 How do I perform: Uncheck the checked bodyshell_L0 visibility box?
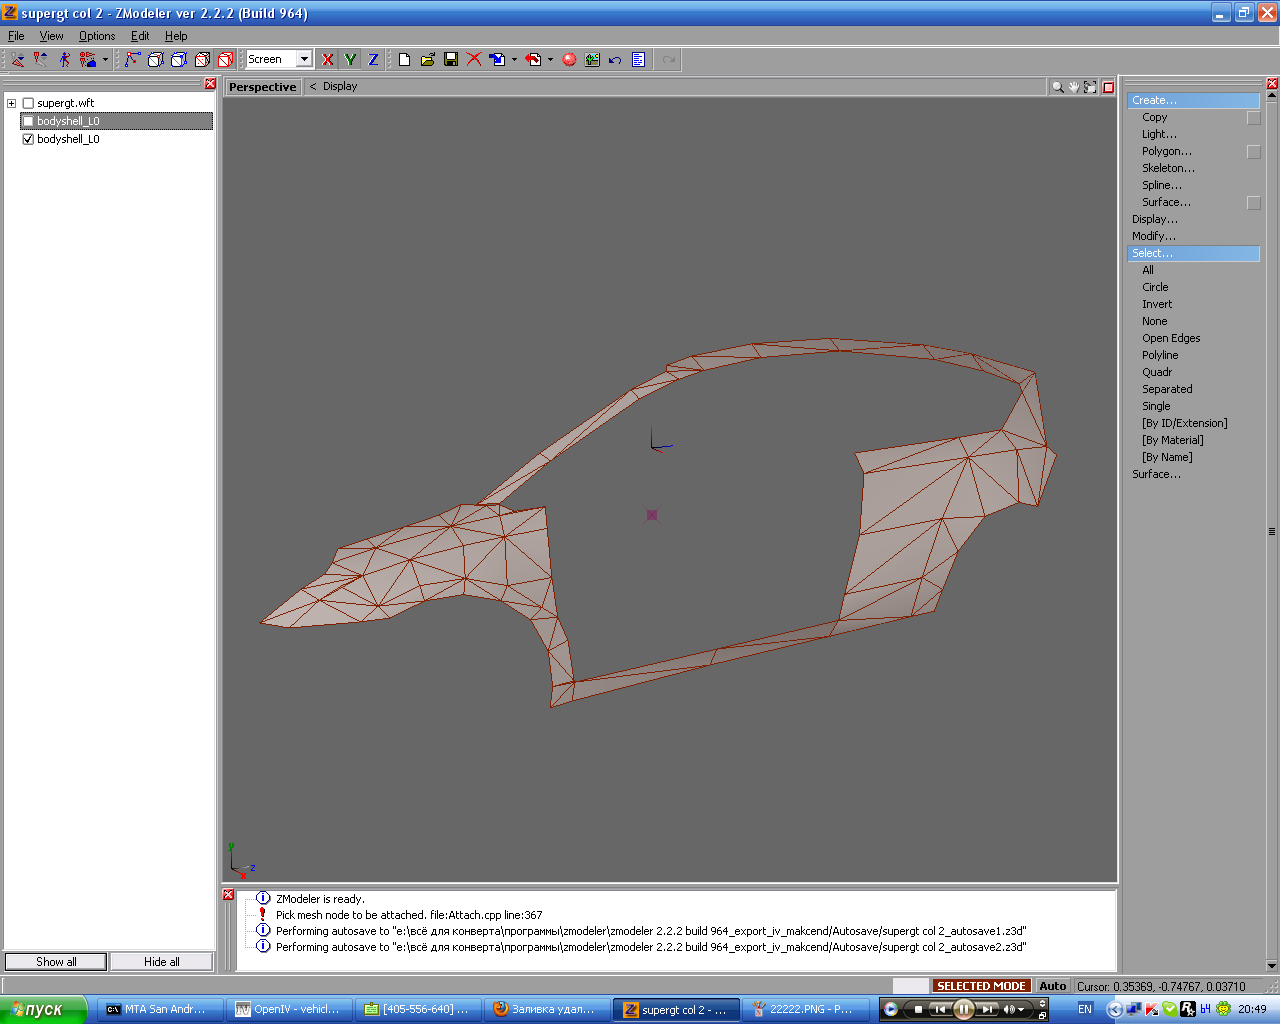[x=28, y=140]
